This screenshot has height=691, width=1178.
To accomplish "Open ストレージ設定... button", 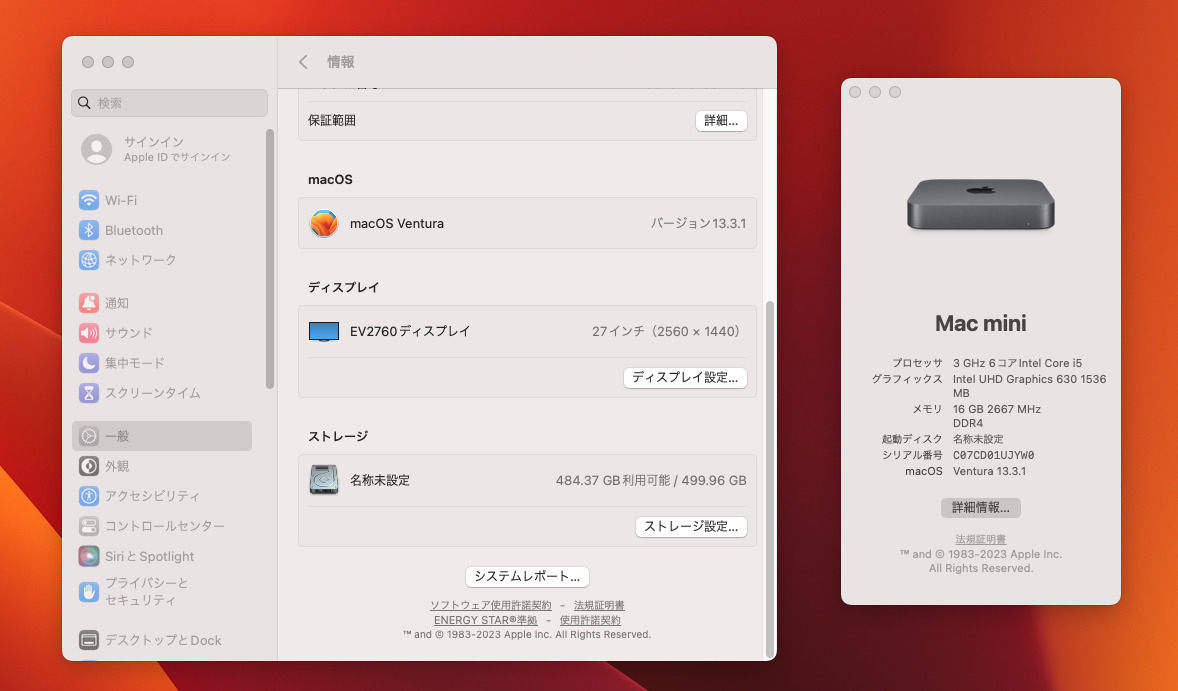I will (x=691, y=527).
